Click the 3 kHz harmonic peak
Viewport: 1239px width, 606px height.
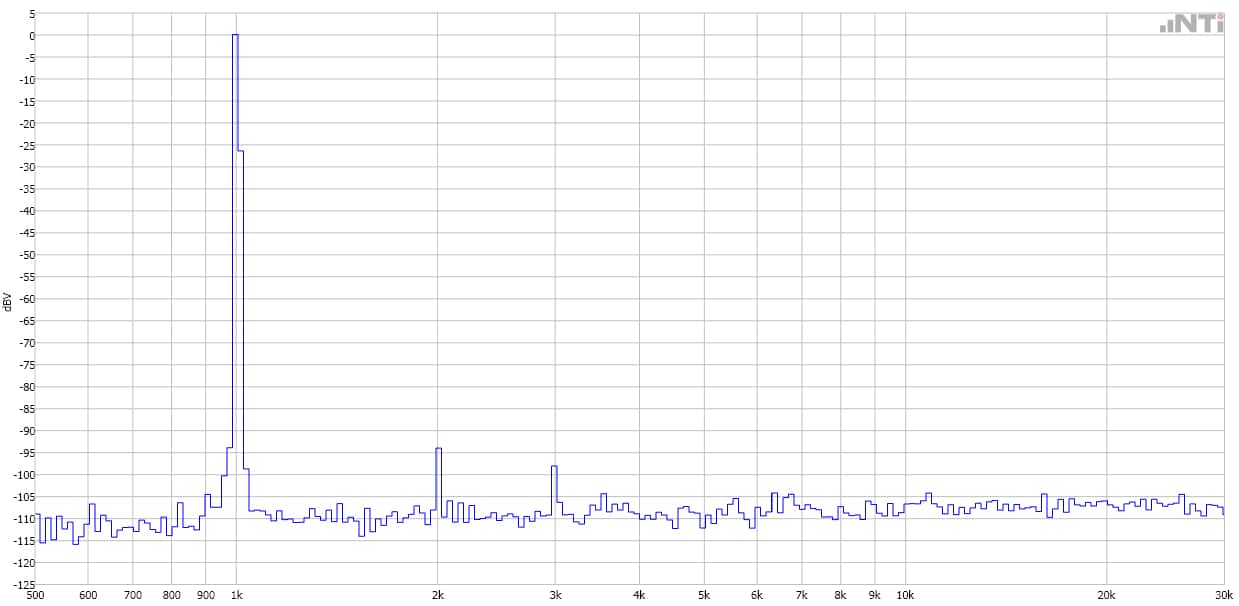pyautogui.click(x=553, y=467)
